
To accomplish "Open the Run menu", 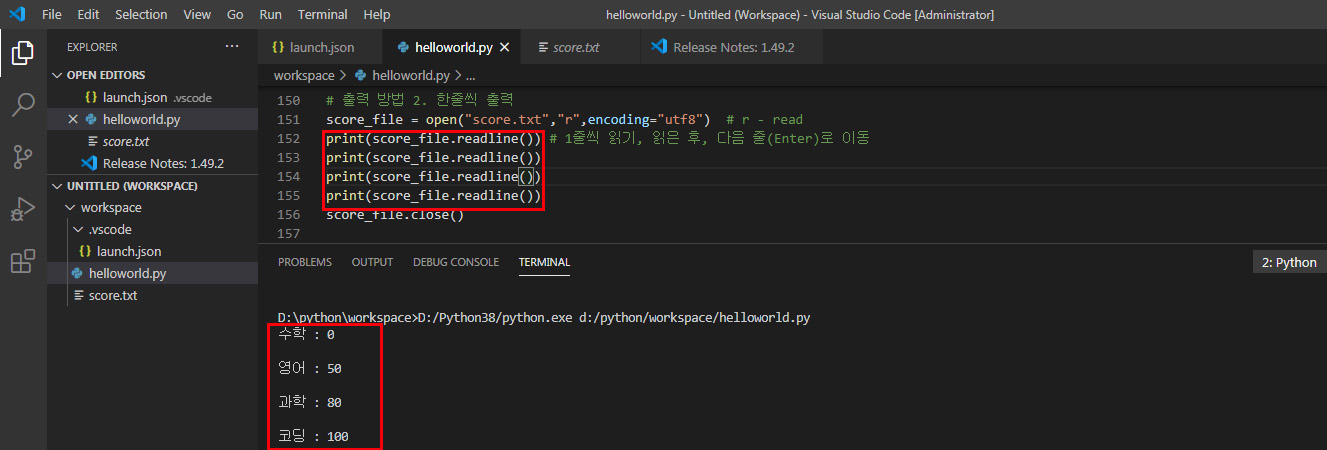I will [x=270, y=15].
